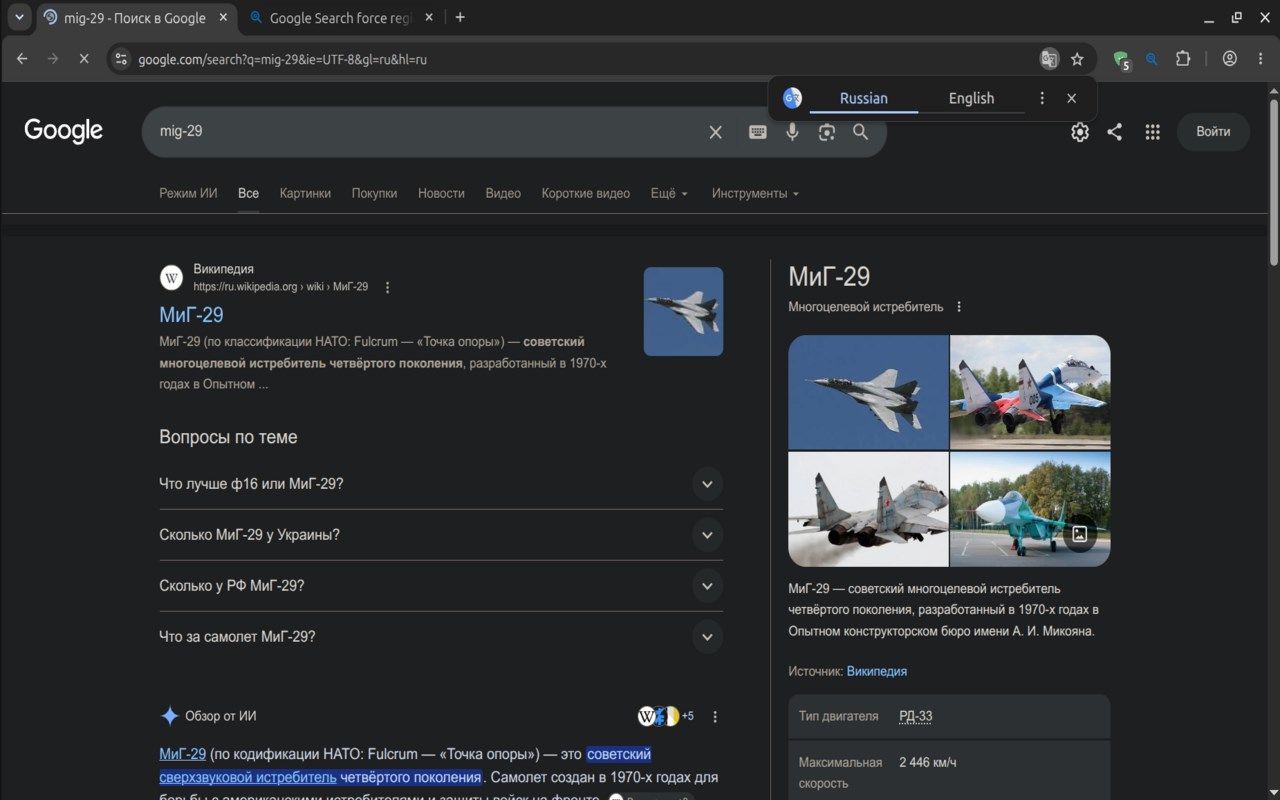Close the translate popup
Screen dimensions: 1280x800
(x=1071, y=98)
